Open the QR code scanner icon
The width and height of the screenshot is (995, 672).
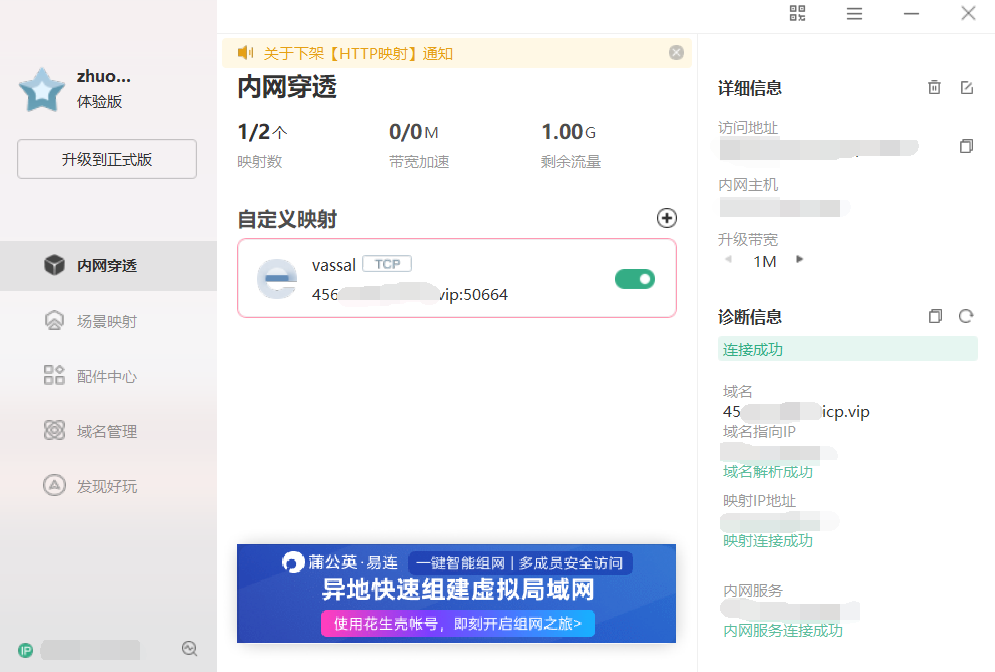coord(798,13)
